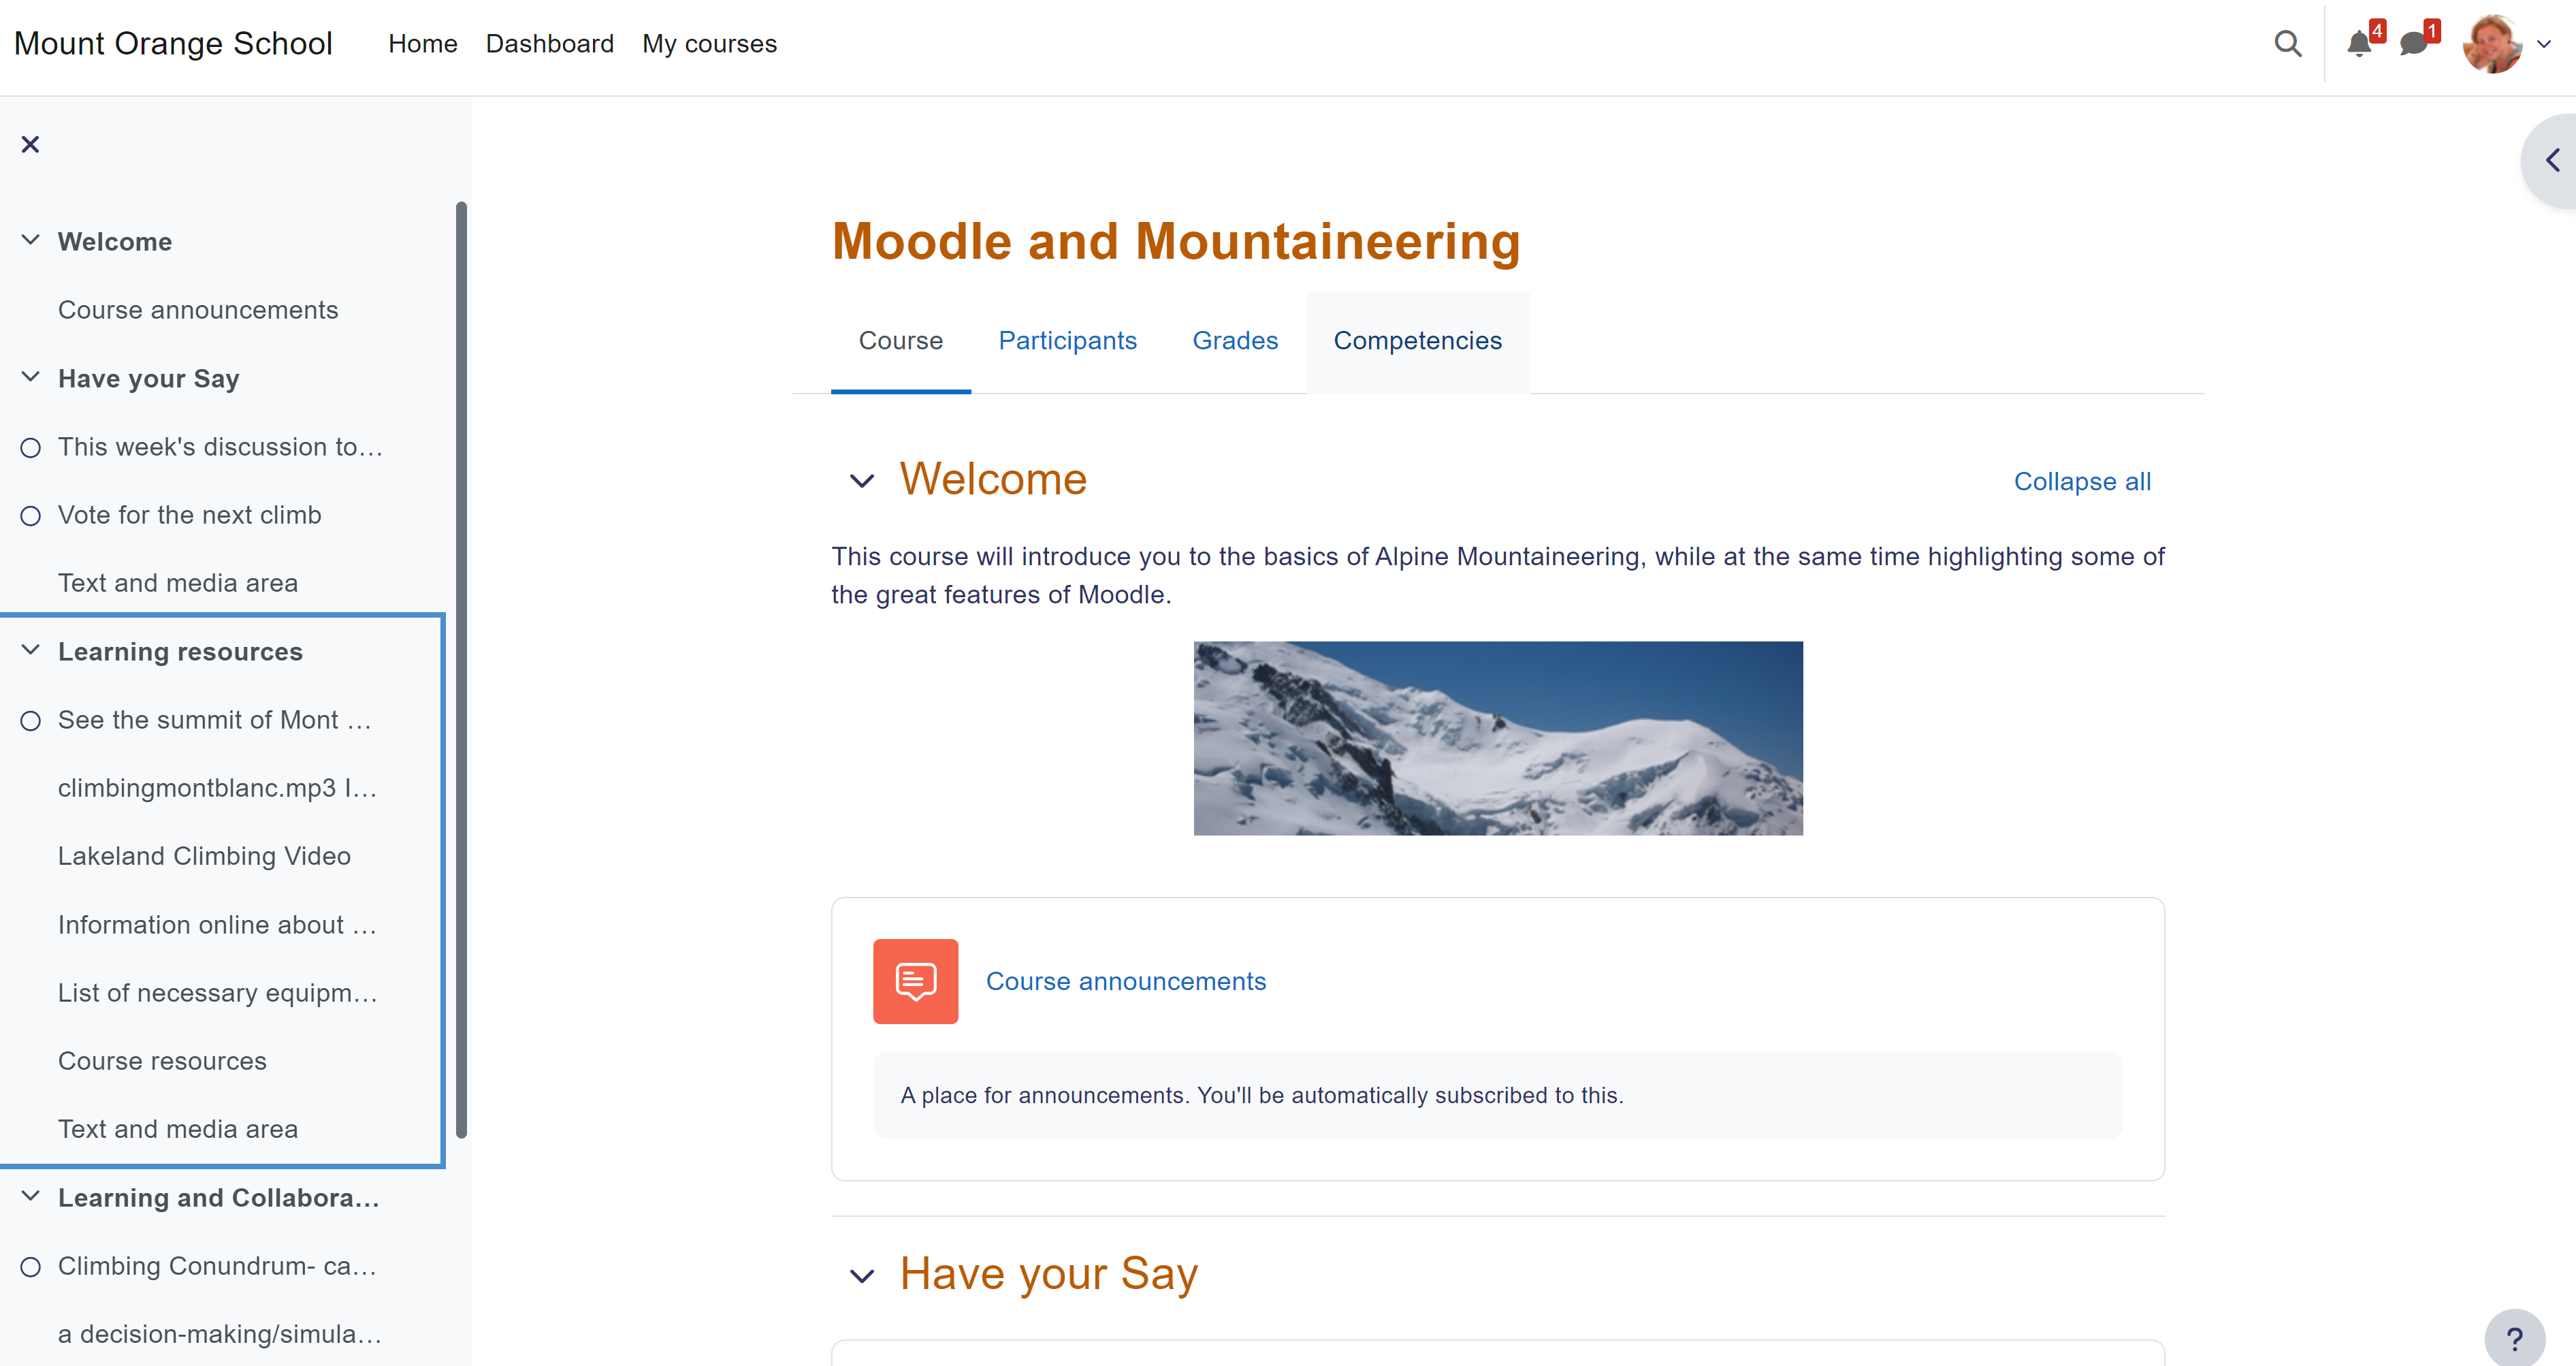Screen dimensions: 2576x1366
Task: Open Information online about … item
Action: pyautogui.click(x=217, y=925)
